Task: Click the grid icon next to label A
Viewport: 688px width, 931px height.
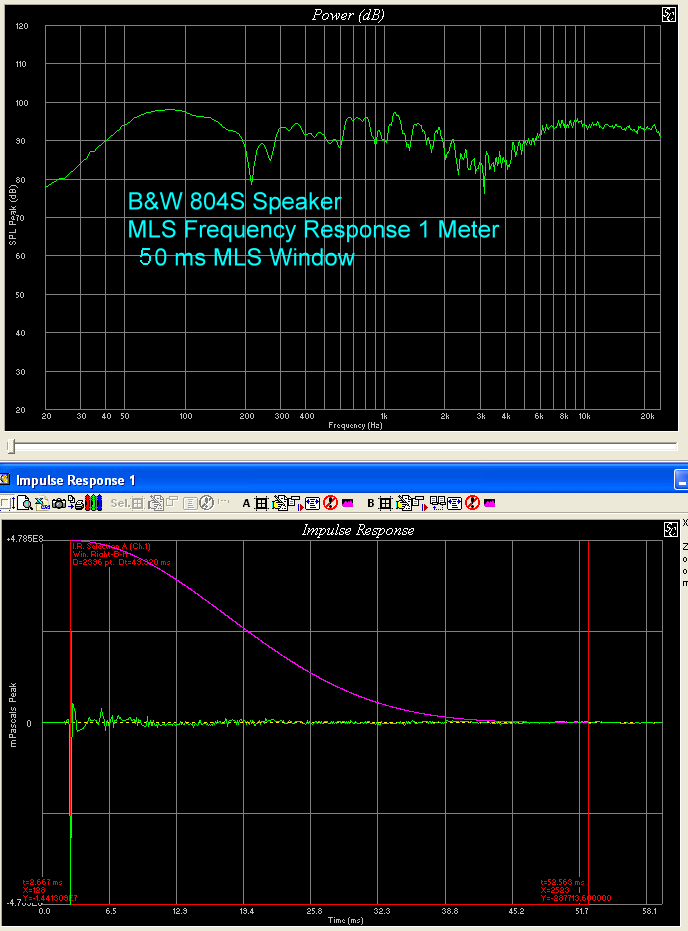Action: coord(261,504)
